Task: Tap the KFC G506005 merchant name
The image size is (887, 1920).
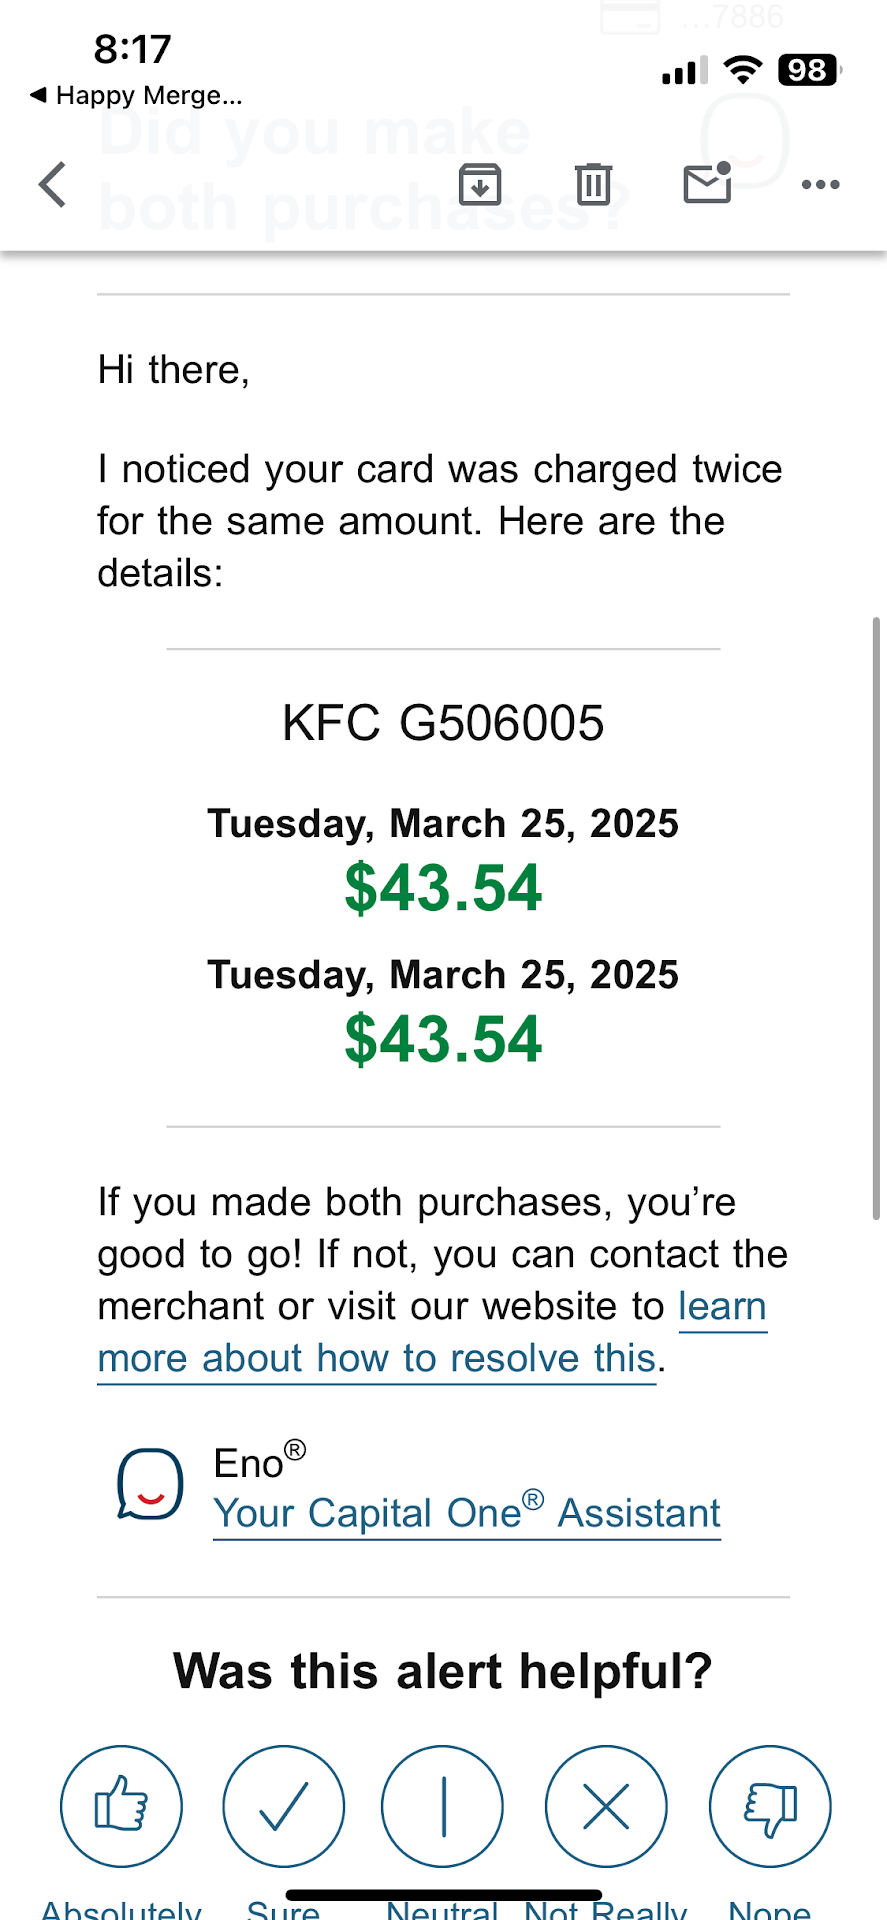Action: 443,723
